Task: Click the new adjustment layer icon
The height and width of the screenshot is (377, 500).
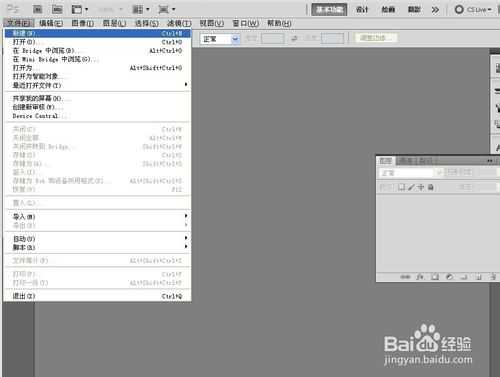Action: pos(449,277)
